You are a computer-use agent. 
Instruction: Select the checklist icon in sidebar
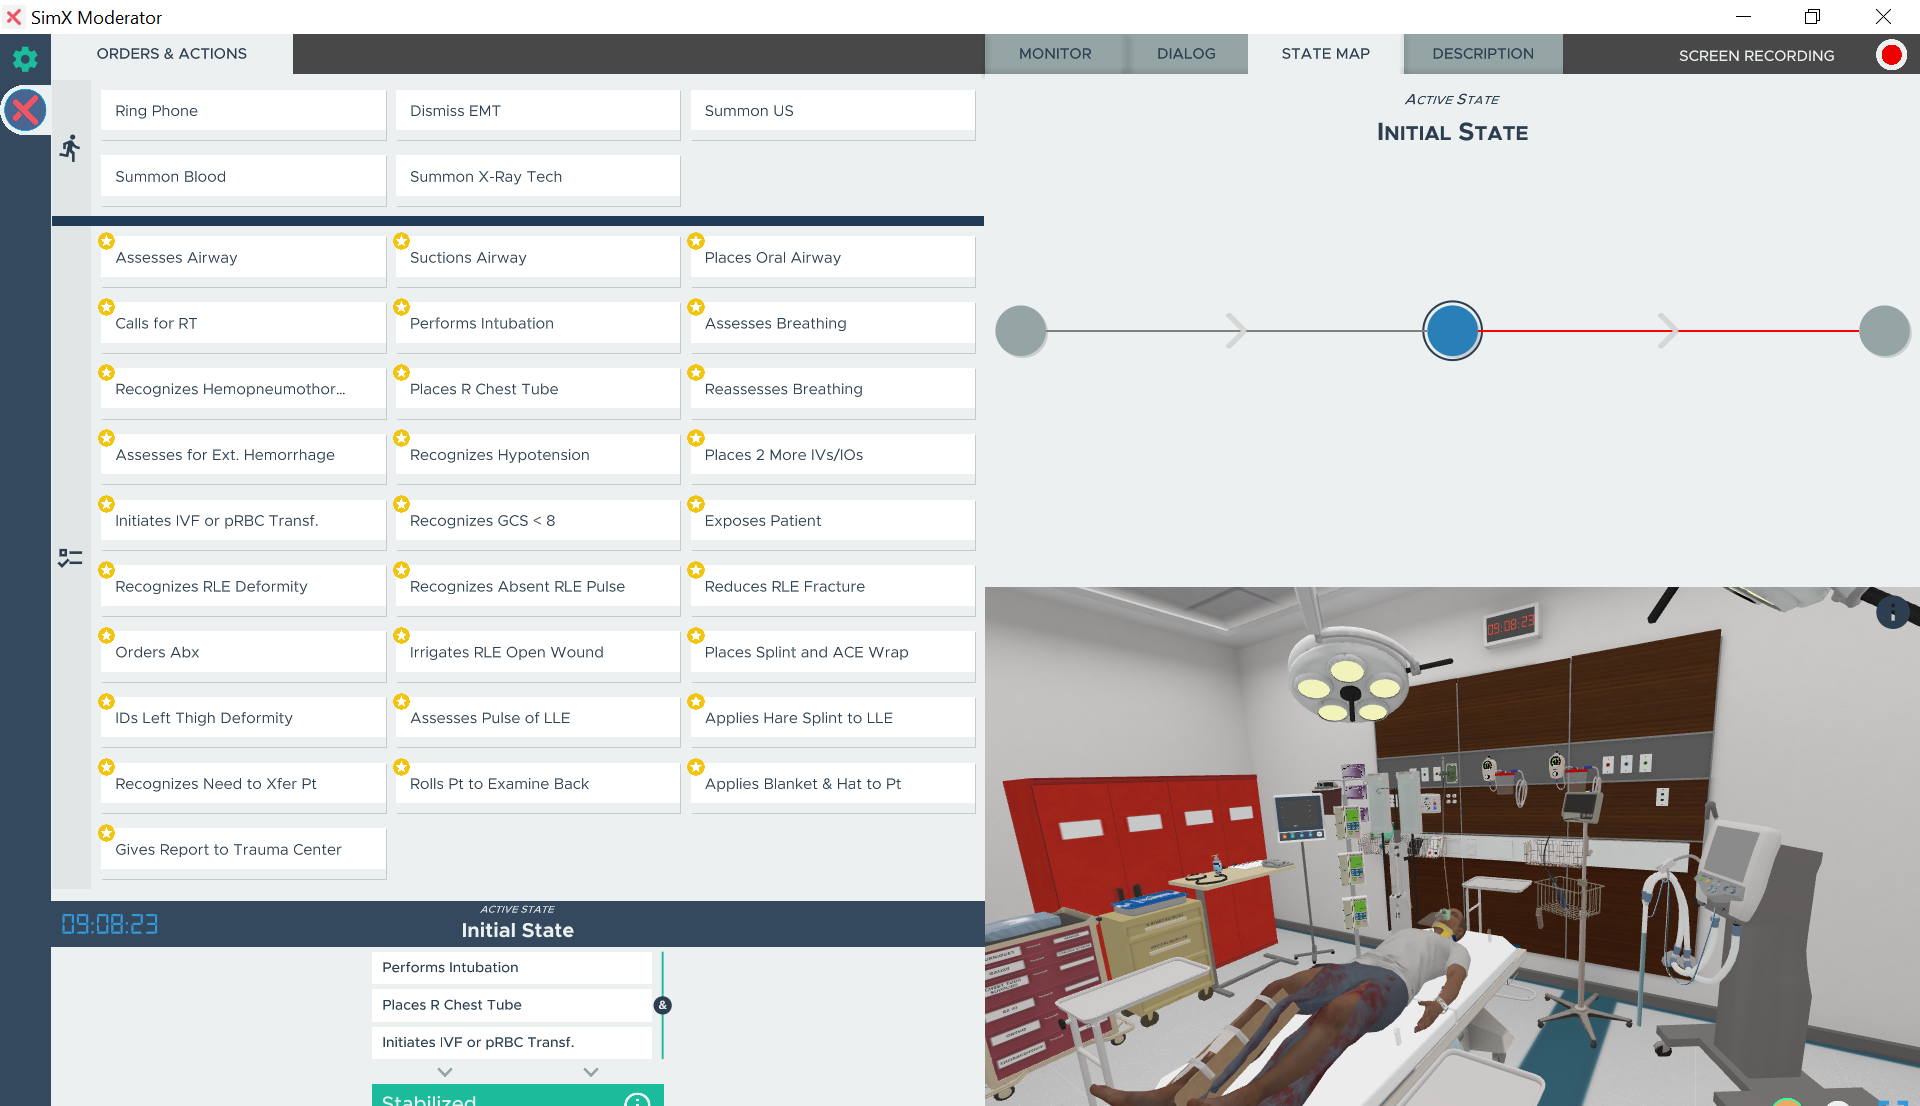point(70,558)
